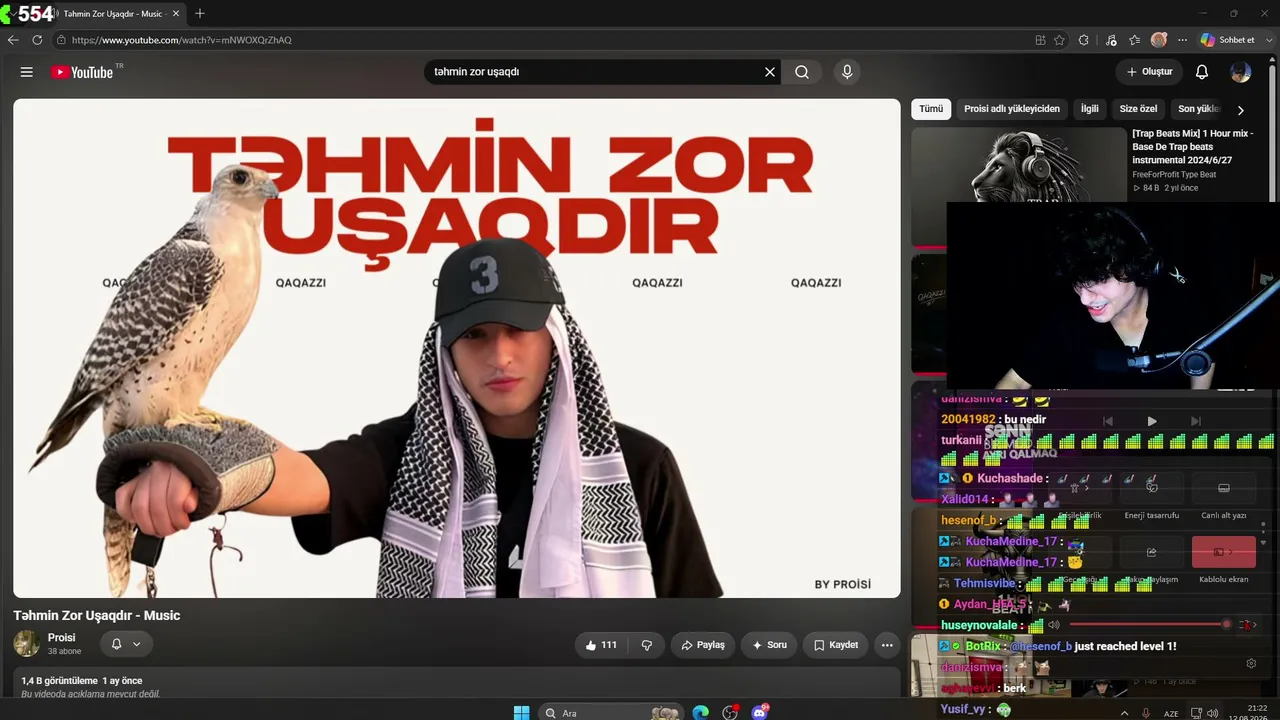Skip to next track in overlay panel
1280x720 pixels.
click(1196, 422)
